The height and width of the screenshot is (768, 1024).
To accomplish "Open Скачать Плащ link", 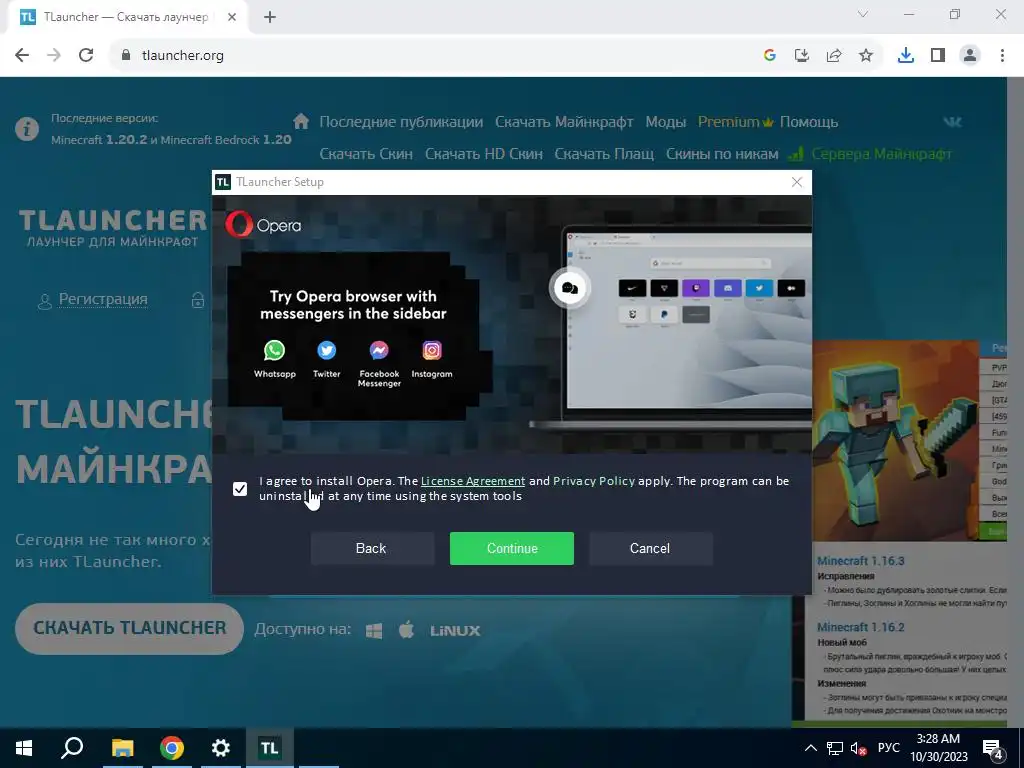I will [604, 154].
